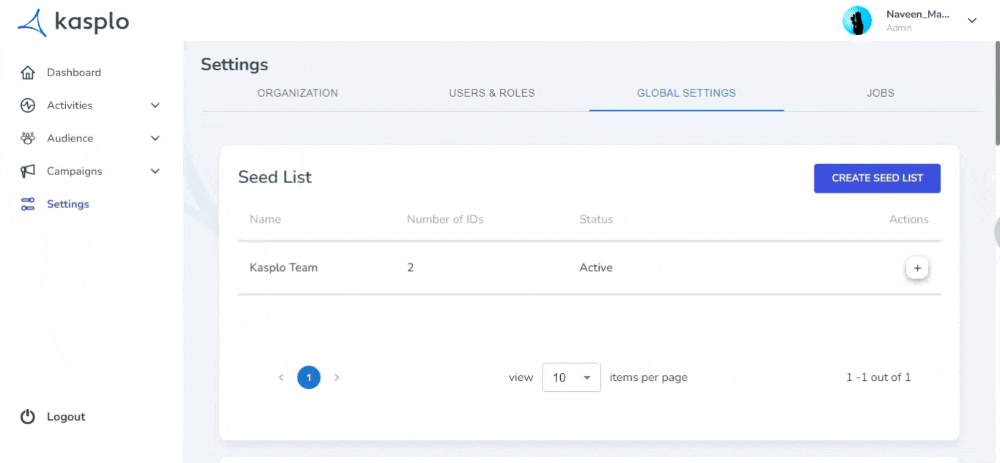Select the Global Settings tab
Screen dimensions: 1000x463
tap(686, 93)
